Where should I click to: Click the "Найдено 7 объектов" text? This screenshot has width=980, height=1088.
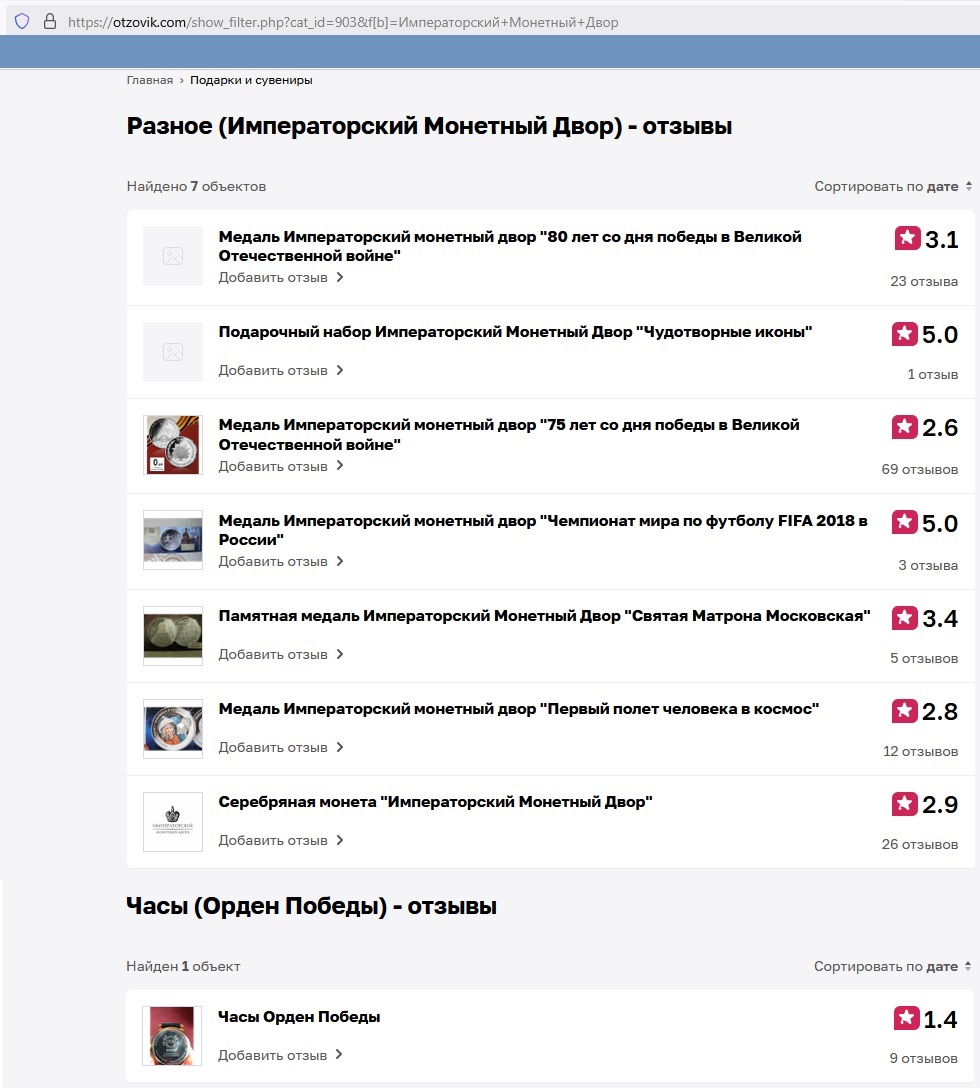click(196, 186)
